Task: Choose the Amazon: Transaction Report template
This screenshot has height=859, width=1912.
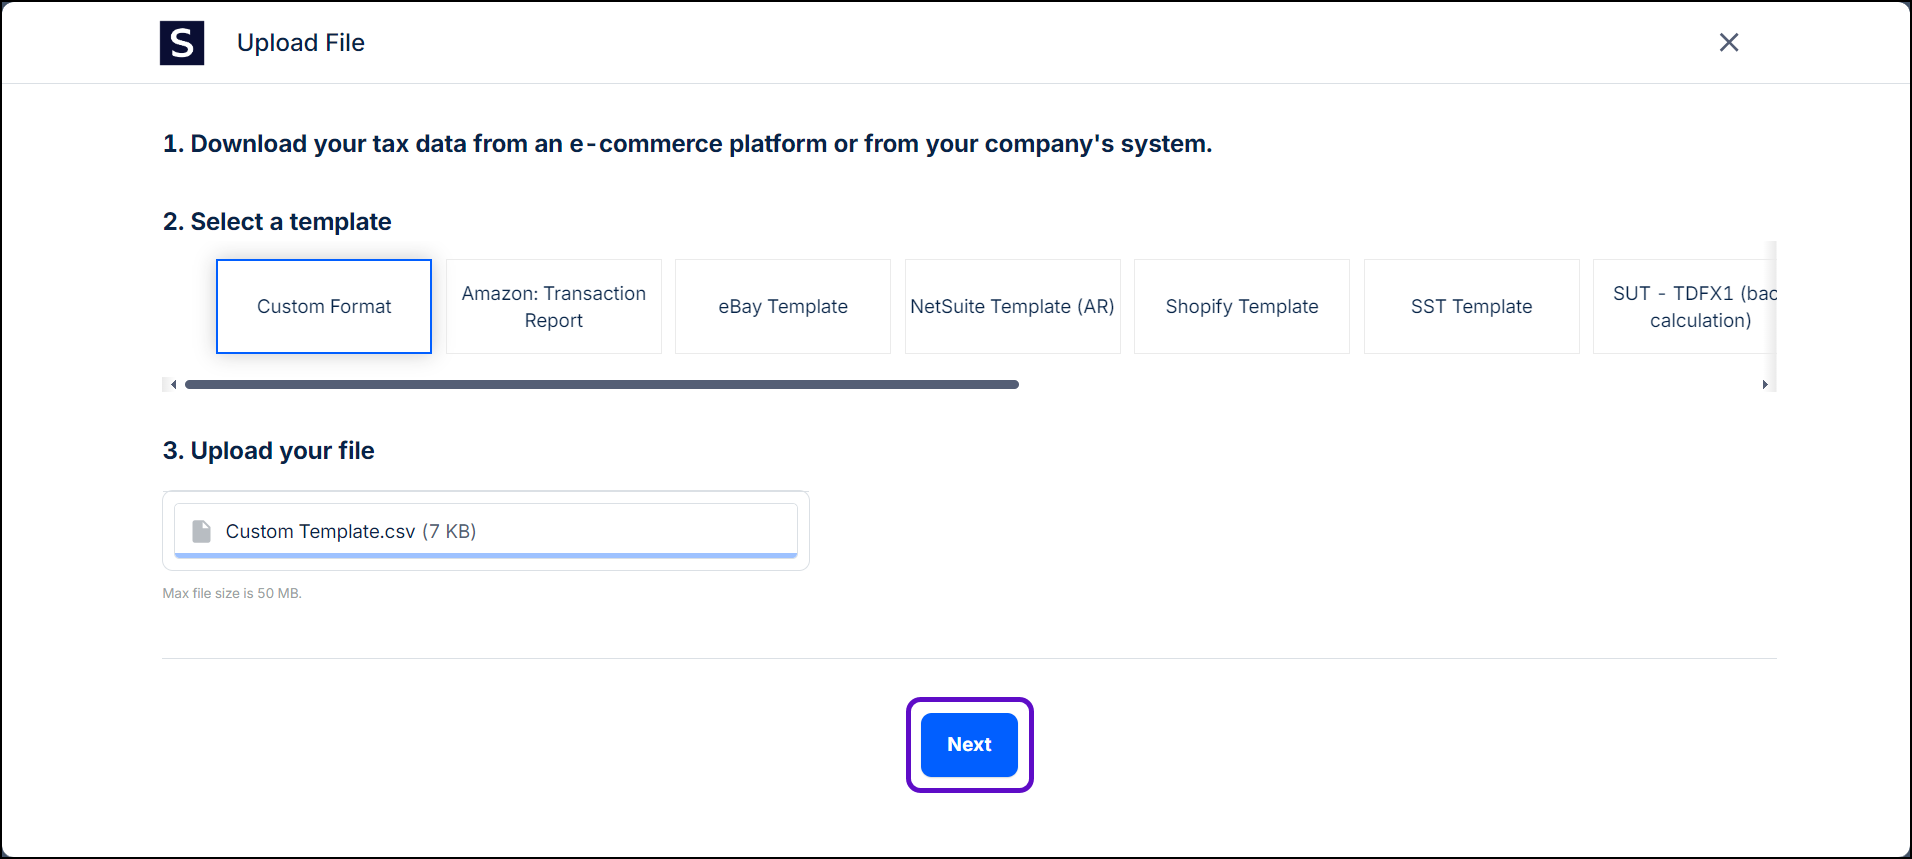Action: click(553, 306)
